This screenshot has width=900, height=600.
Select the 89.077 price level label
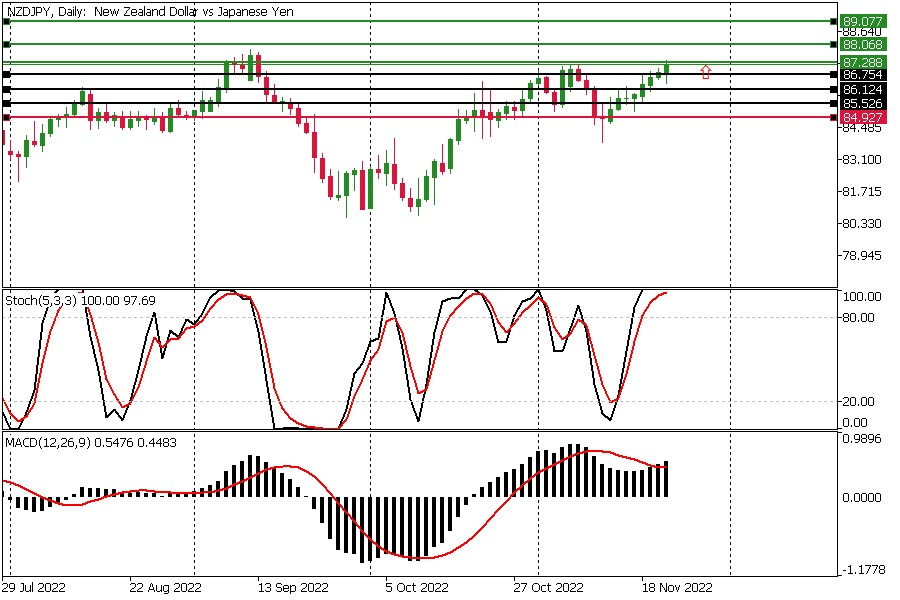tap(862, 22)
